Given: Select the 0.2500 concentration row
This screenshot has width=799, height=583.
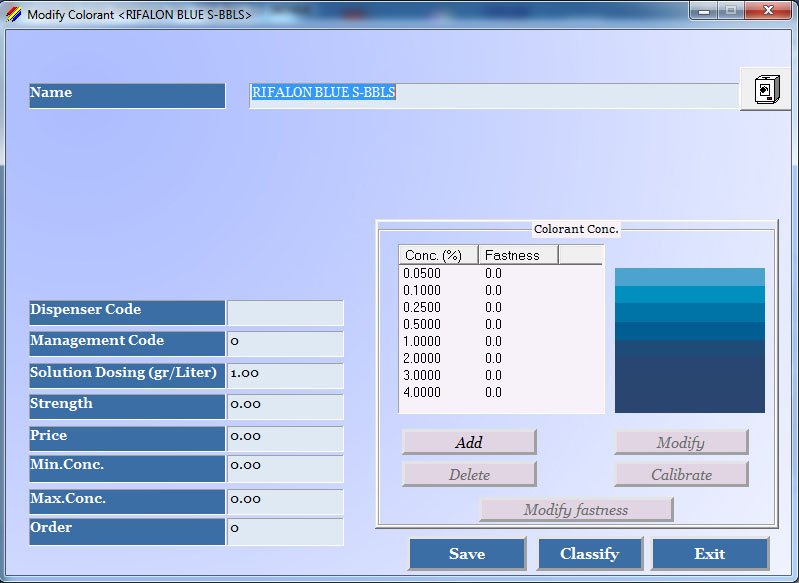Looking at the screenshot, I should (501, 307).
